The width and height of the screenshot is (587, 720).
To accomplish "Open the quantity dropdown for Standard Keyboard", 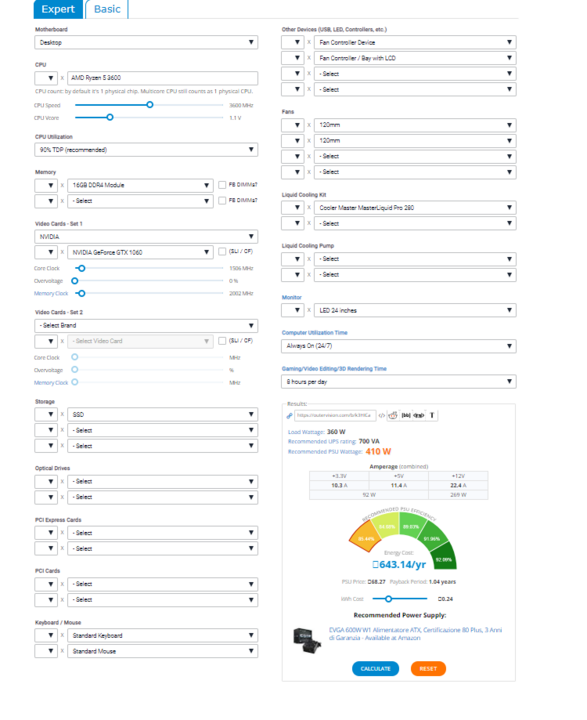I will [46, 636].
